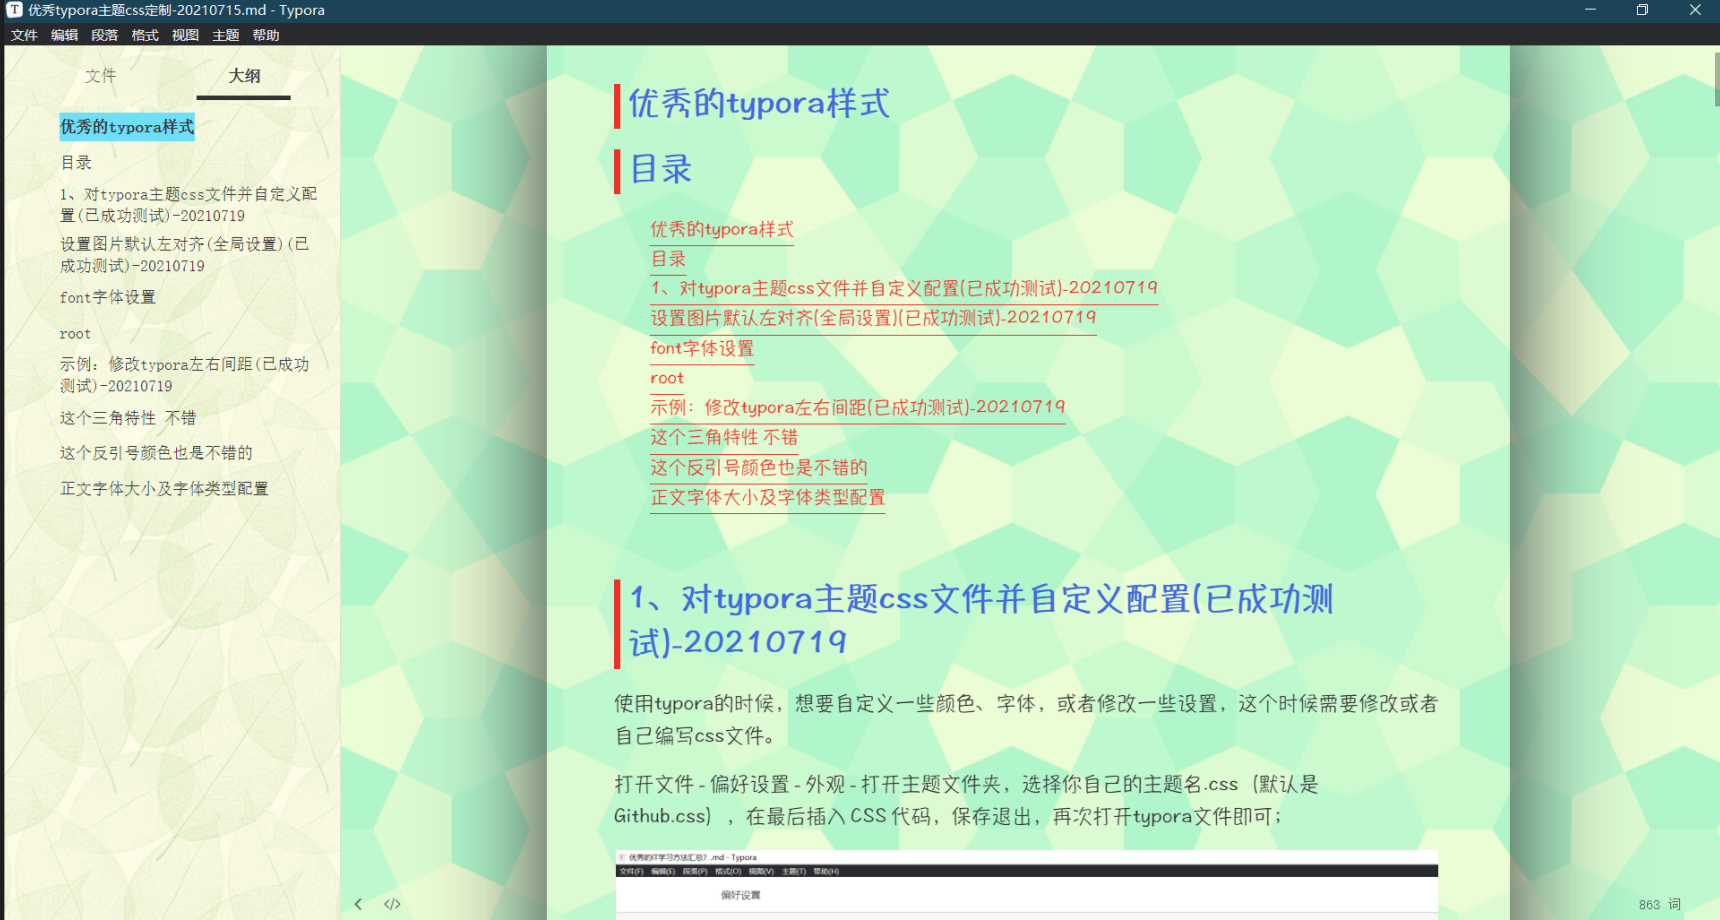Collapse sidebar with the back arrow icon
This screenshot has width=1720, height=920.
tap(358, 904)
